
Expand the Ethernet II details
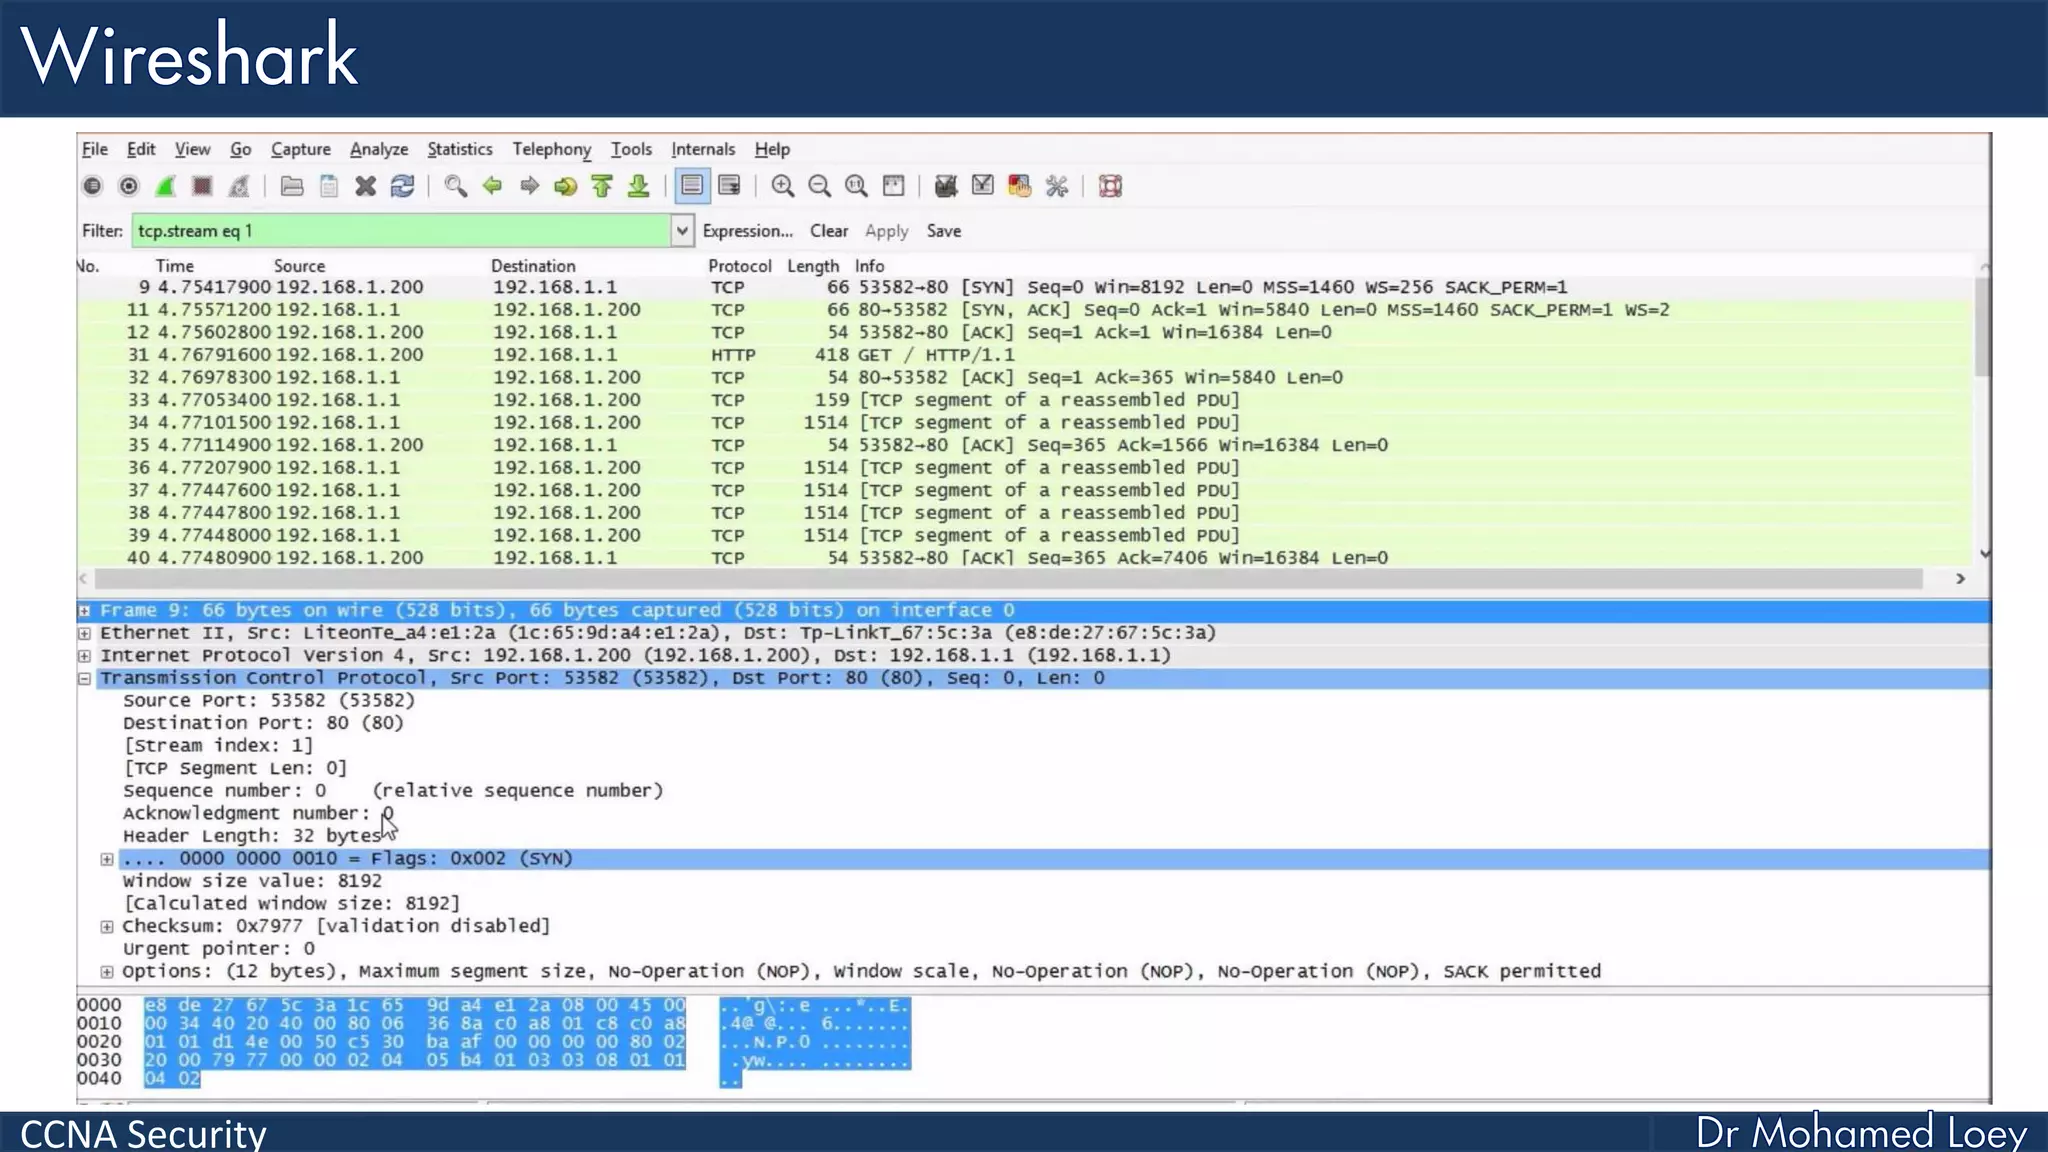click(x=85, y=633)
